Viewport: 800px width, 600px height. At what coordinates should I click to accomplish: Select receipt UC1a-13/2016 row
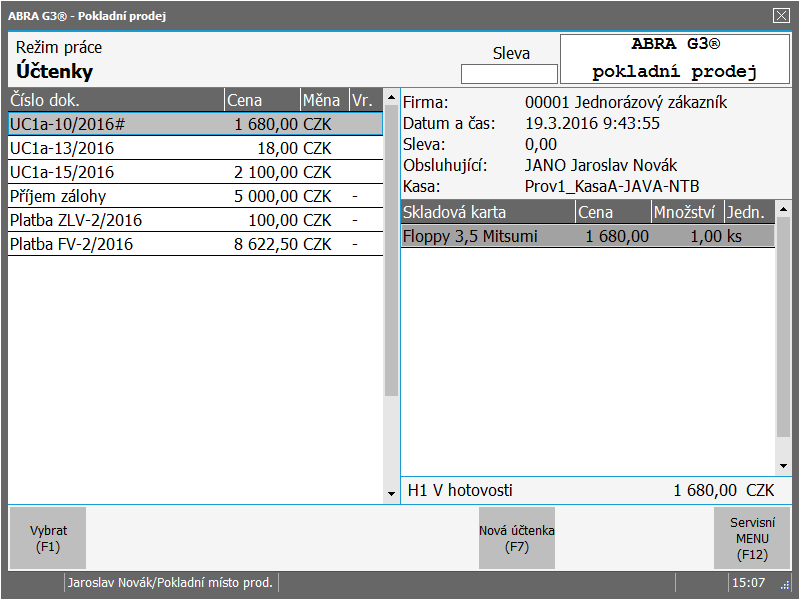[x=195, y=148]
